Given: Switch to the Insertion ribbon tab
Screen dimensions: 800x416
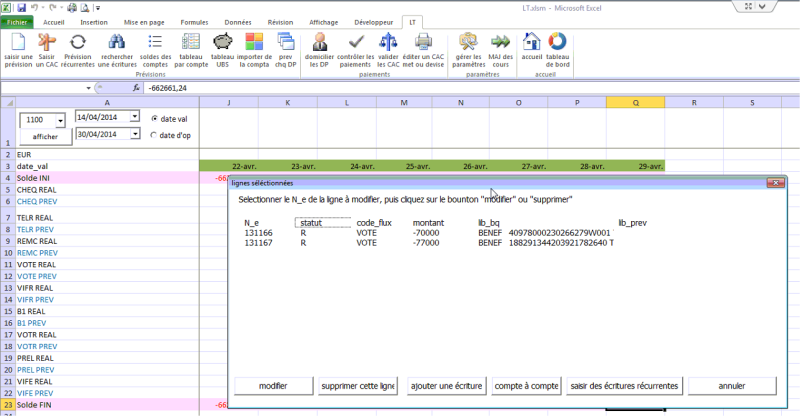Looking at the screenshot, I should point(94,22).
